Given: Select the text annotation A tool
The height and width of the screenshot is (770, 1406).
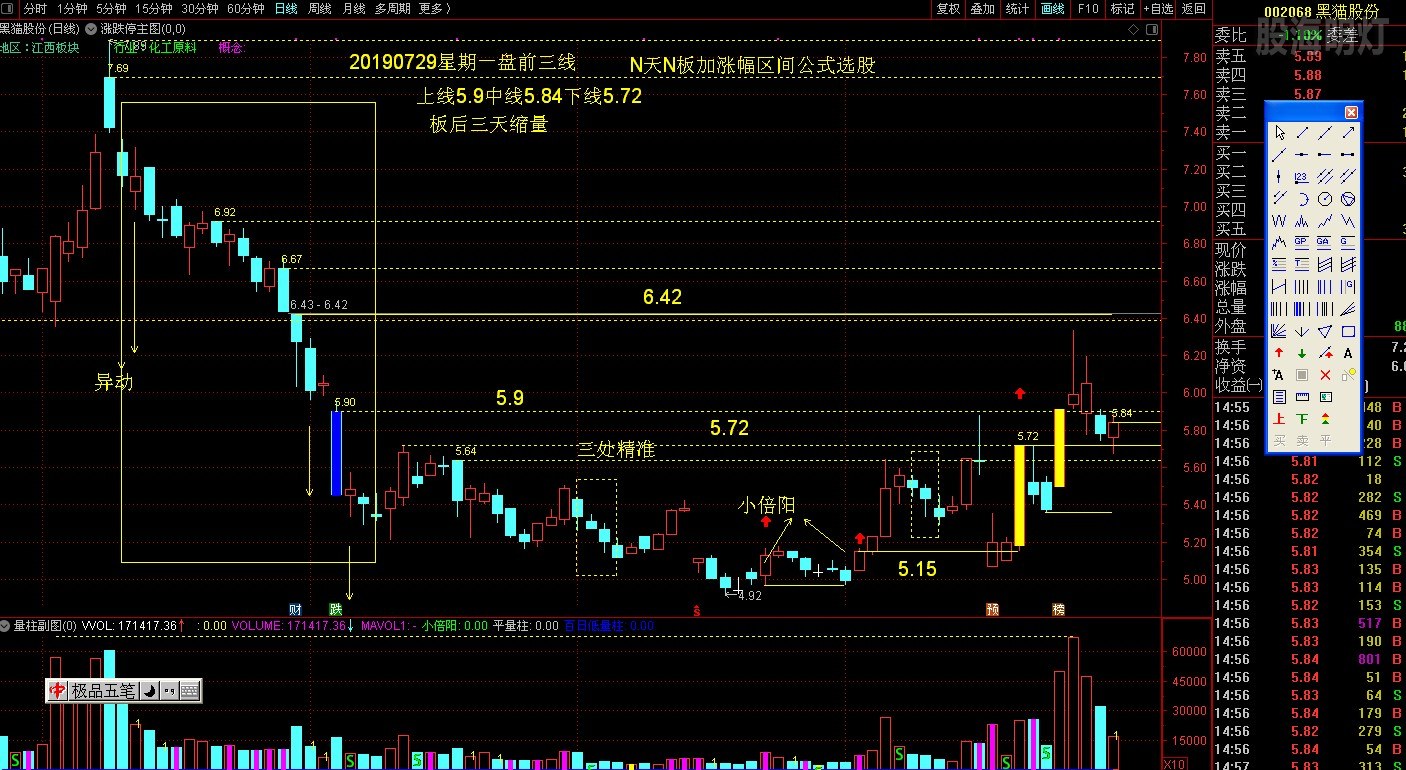Looking at the screenshot, I should point(1348,353).
